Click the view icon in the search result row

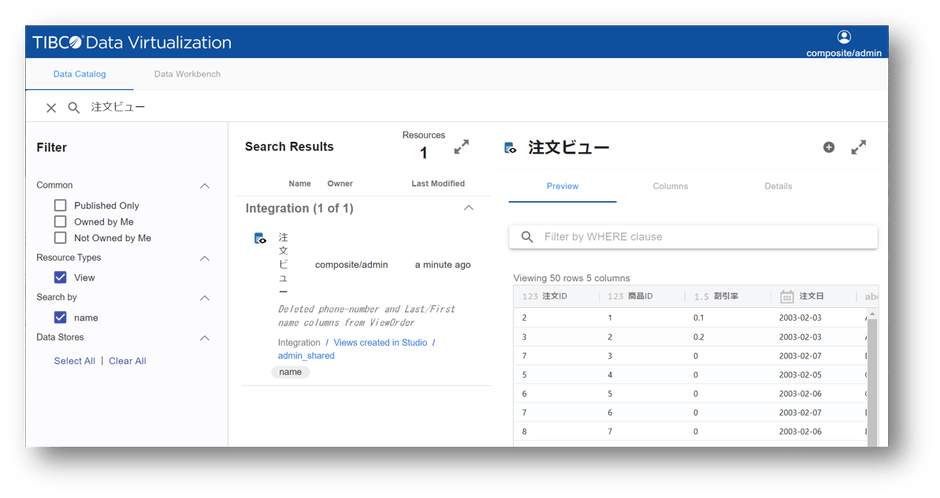tap(260, 238)
